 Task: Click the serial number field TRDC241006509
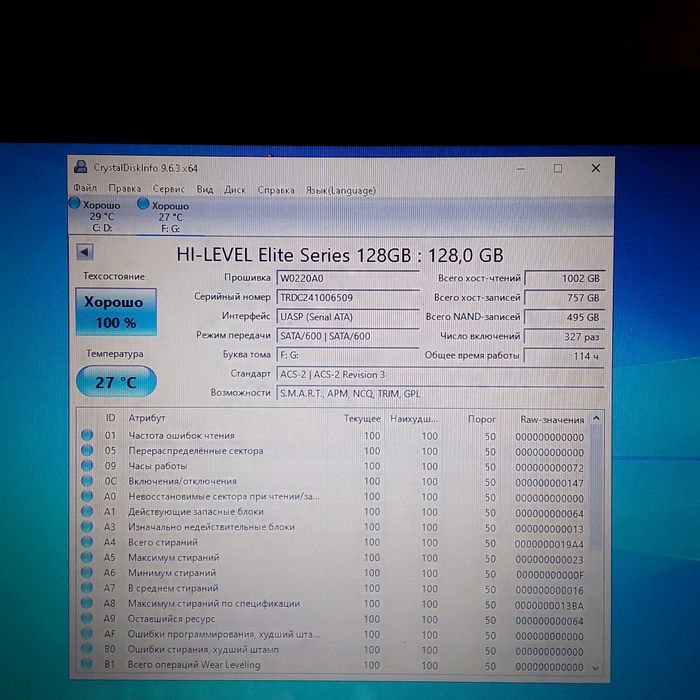(348, 297)
